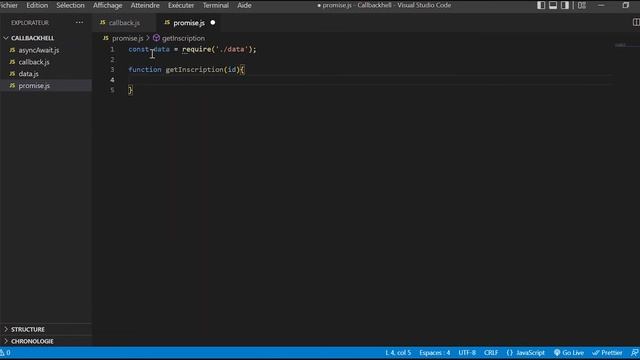Change indentation via Espaces : 4
The height and width of the screenshot is (360, 640).
(x=434, y=353)
